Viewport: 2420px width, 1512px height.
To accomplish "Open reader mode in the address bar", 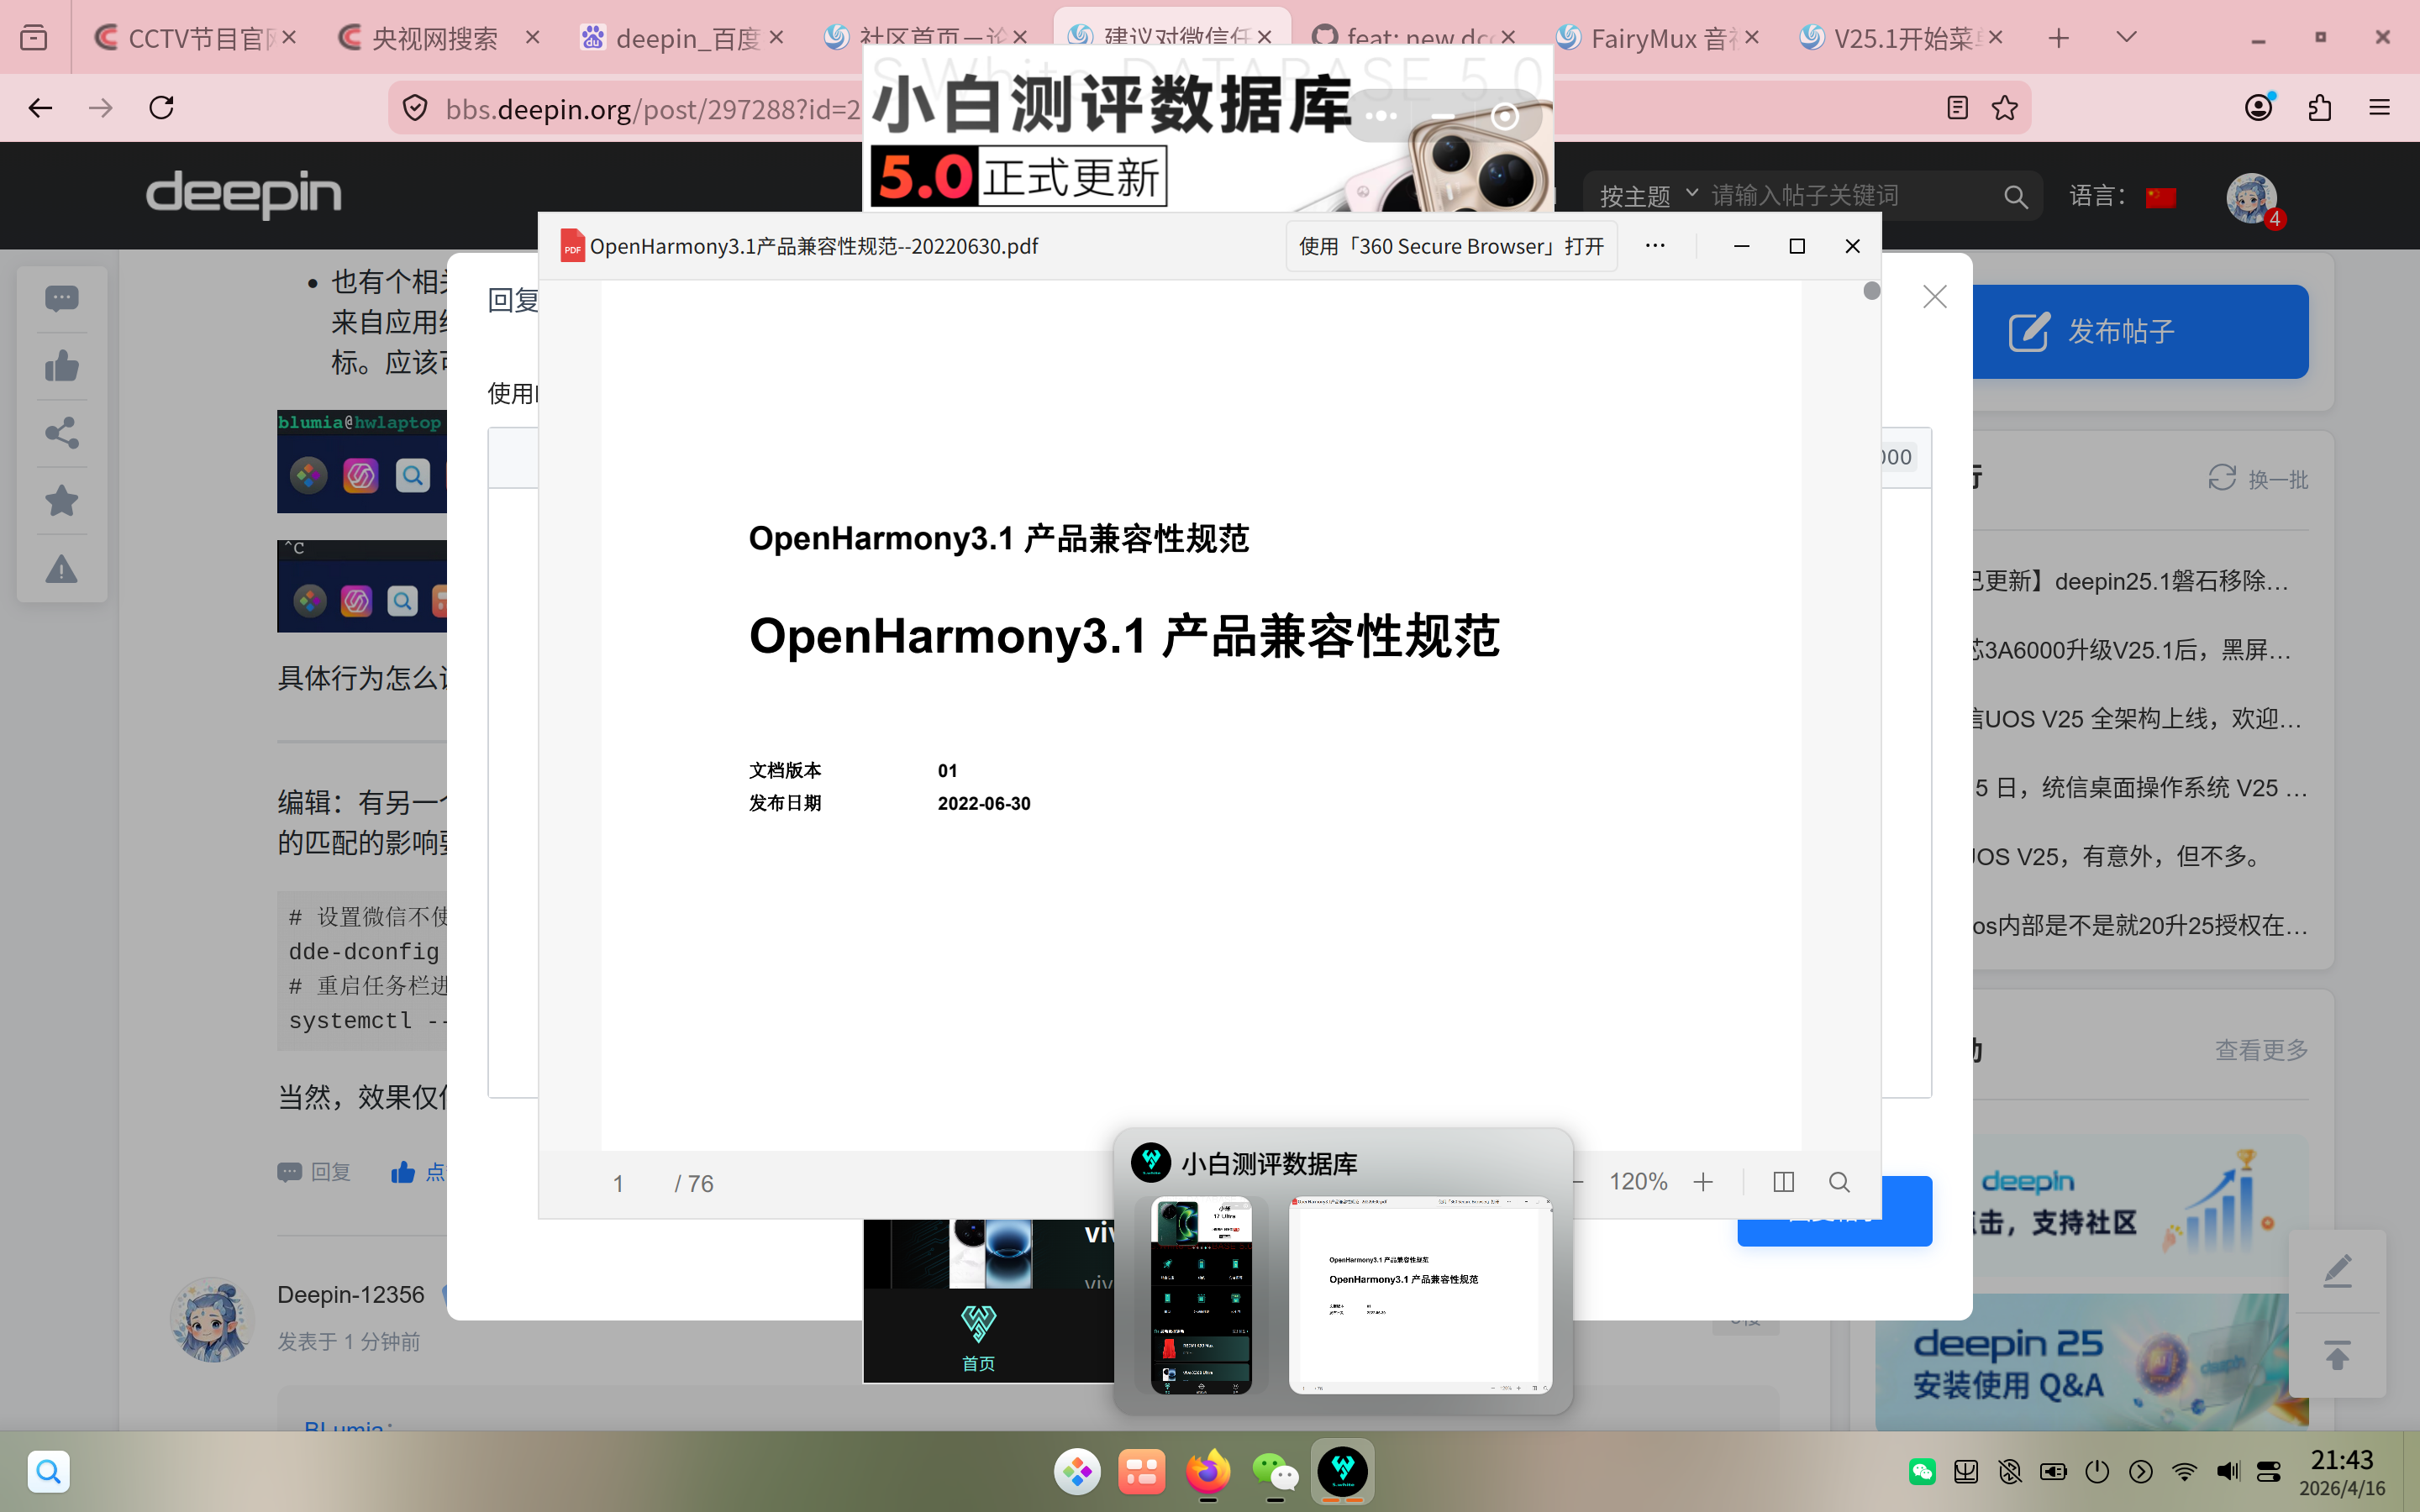I will (1956, 107).
